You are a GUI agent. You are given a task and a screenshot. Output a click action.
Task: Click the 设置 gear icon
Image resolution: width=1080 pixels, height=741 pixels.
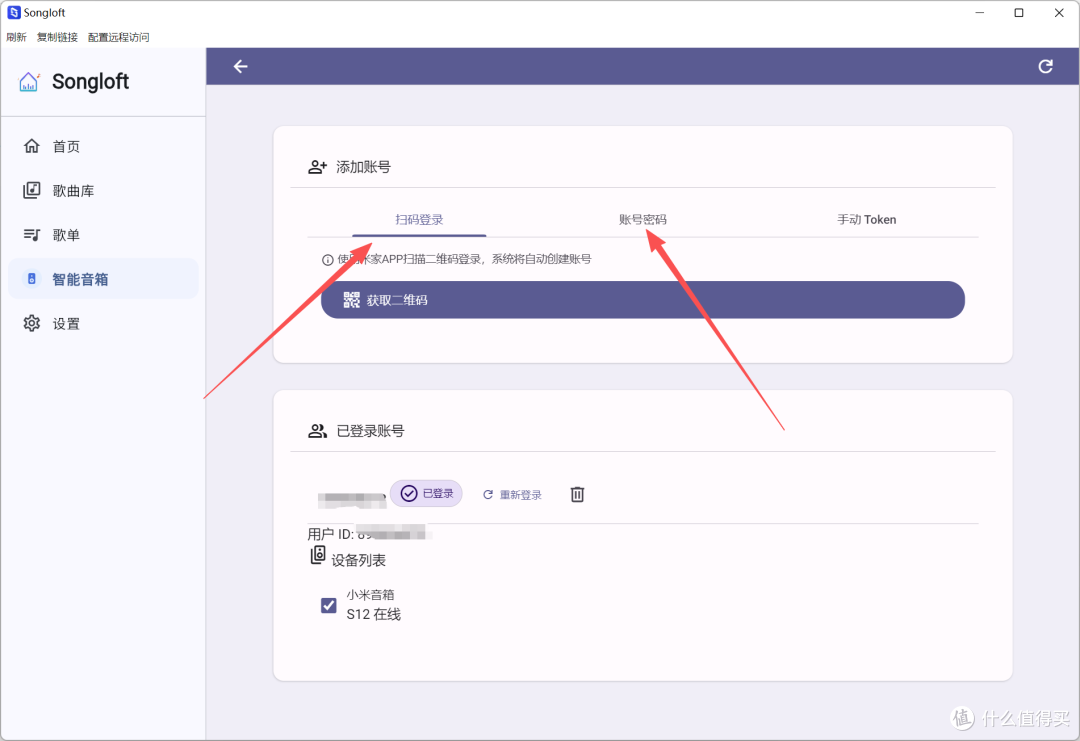pos(32,323)
